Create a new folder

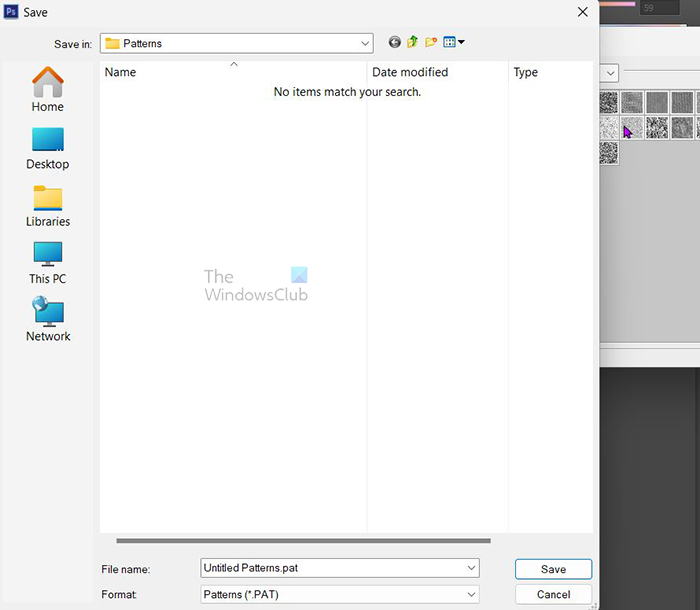pyautogui.click(x=431, y=42)
